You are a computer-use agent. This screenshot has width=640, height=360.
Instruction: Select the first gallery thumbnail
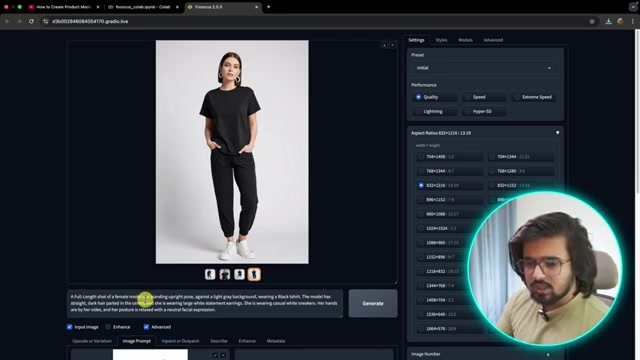point(210,274)
